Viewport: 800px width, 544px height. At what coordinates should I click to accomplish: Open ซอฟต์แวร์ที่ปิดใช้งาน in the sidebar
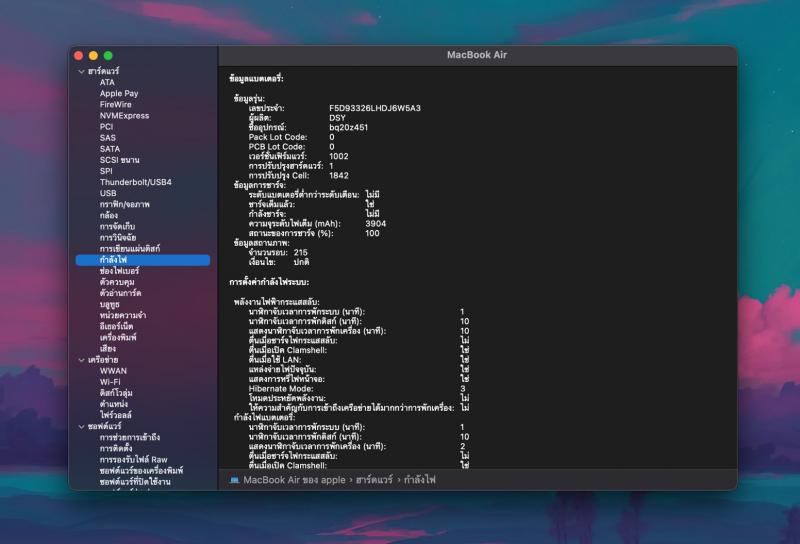135,482
